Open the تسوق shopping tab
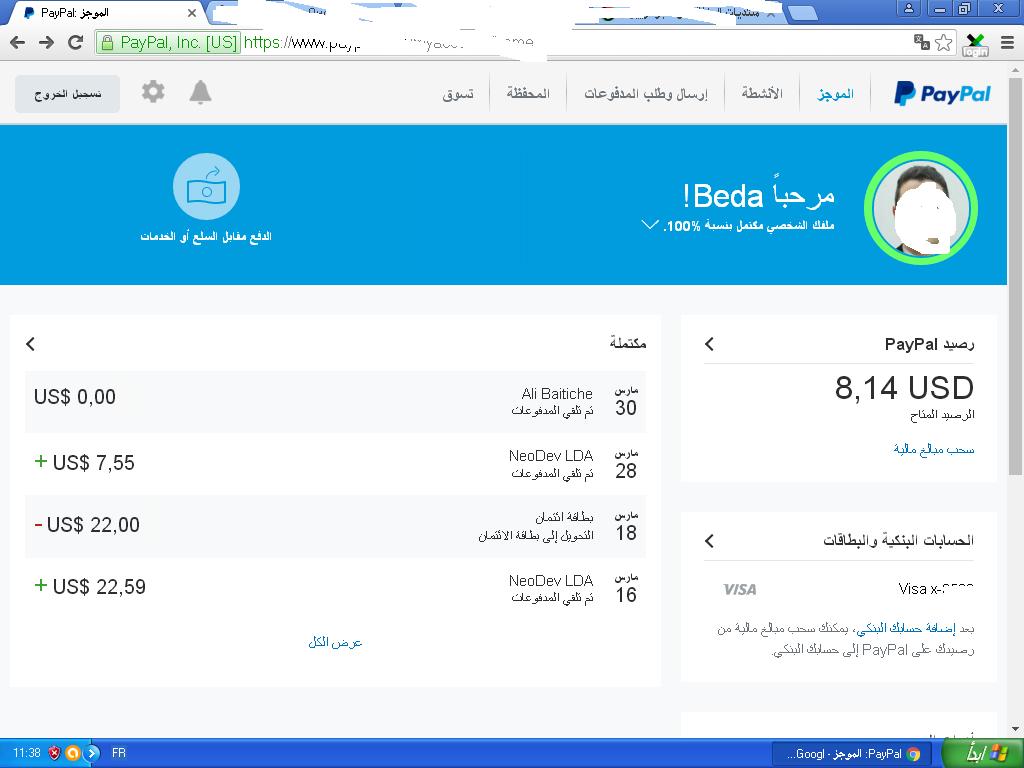This screenshot has width=1024, height=768. click(458, 94)
